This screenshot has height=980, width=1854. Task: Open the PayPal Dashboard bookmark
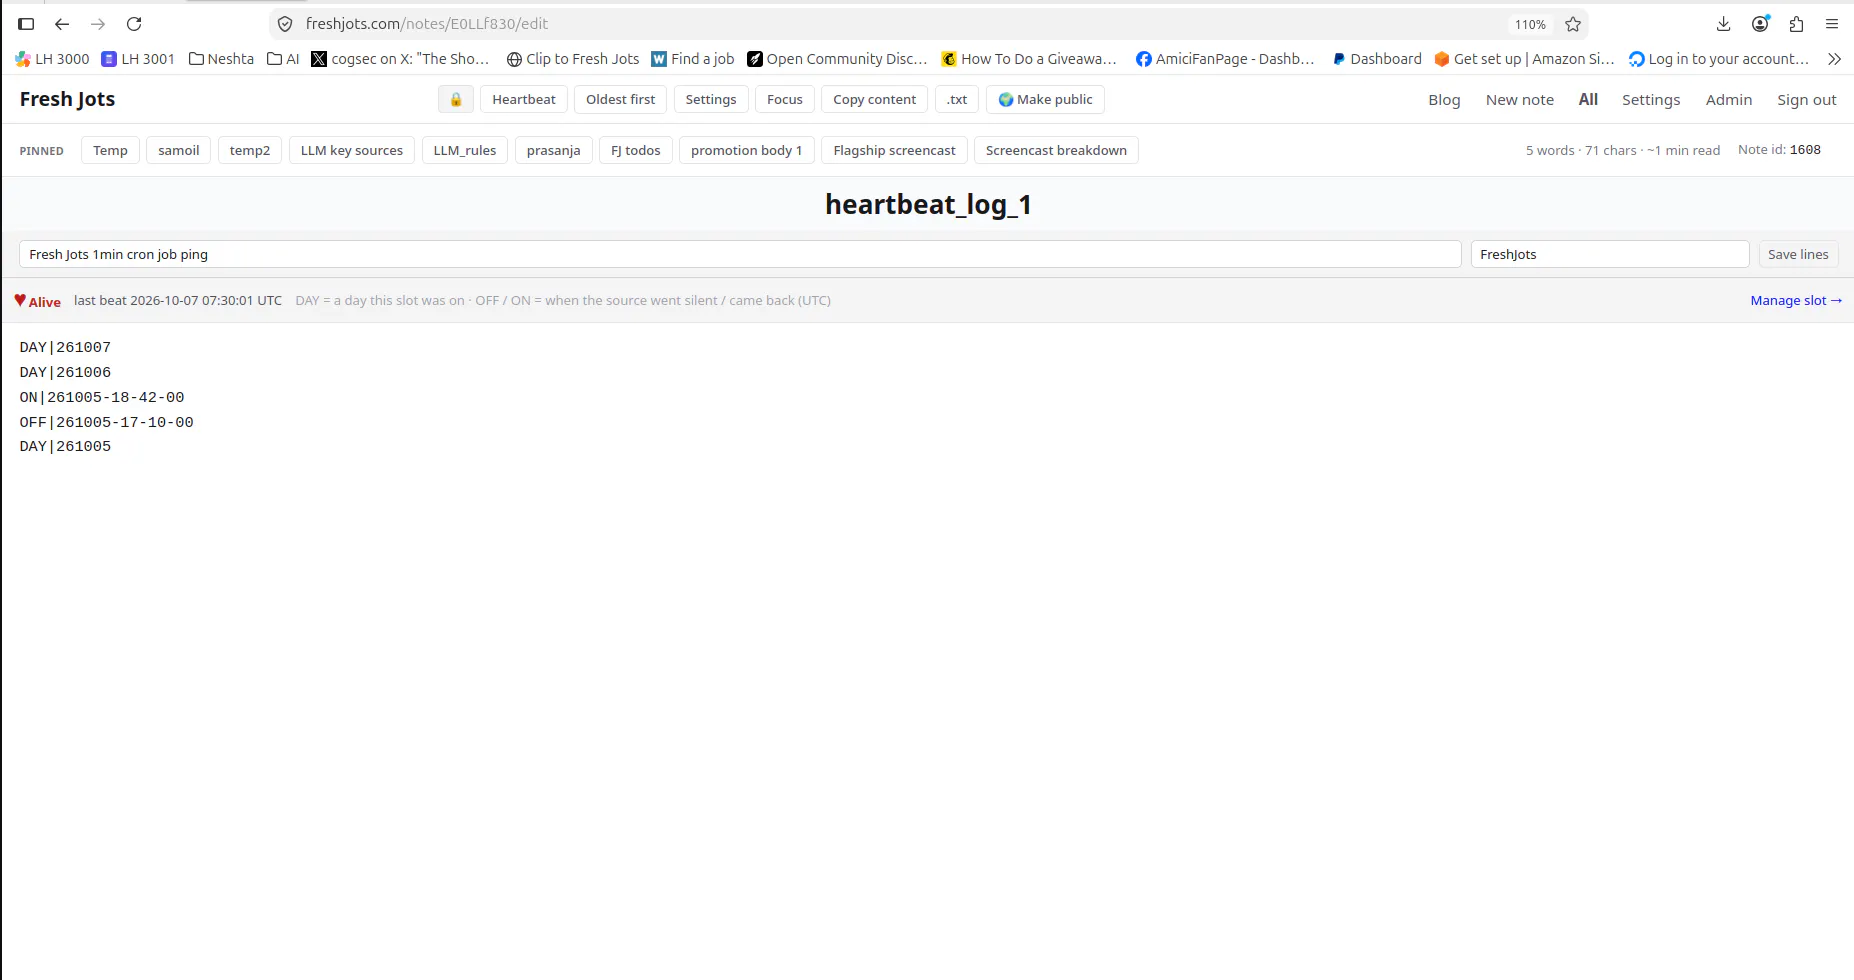tap(1377, 59)
